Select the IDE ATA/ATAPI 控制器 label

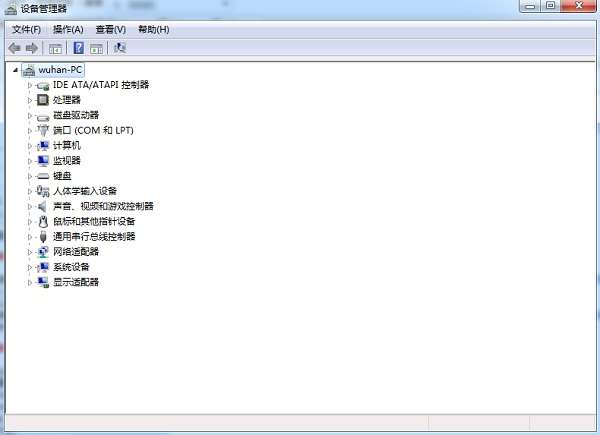pyautogui.click(x=101, y=85)
